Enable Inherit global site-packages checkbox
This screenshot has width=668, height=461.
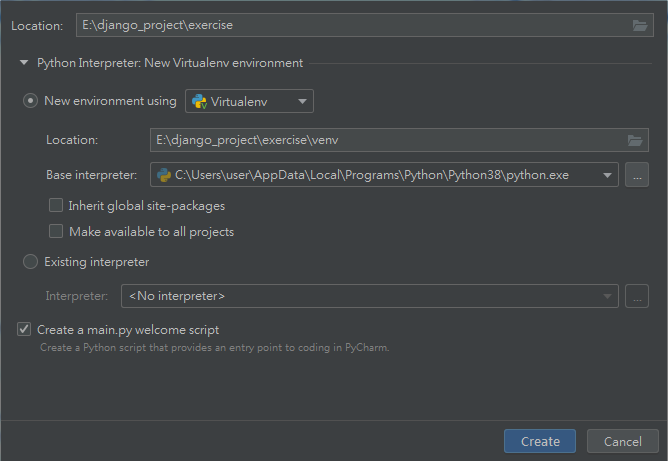click(x=56, y=206)
